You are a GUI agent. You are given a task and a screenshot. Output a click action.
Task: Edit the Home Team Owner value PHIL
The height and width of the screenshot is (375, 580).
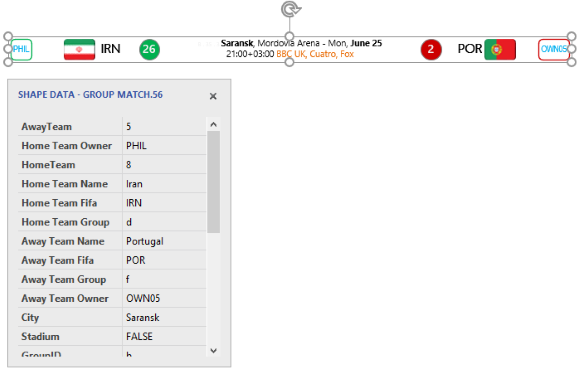[164, 146]
